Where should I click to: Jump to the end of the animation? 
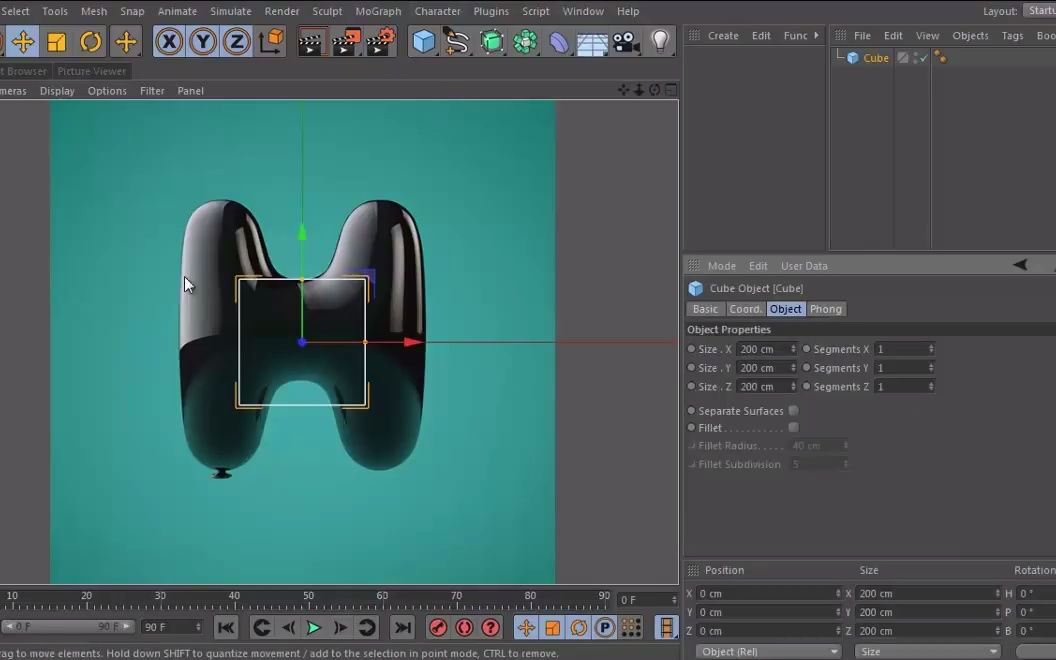402,628
